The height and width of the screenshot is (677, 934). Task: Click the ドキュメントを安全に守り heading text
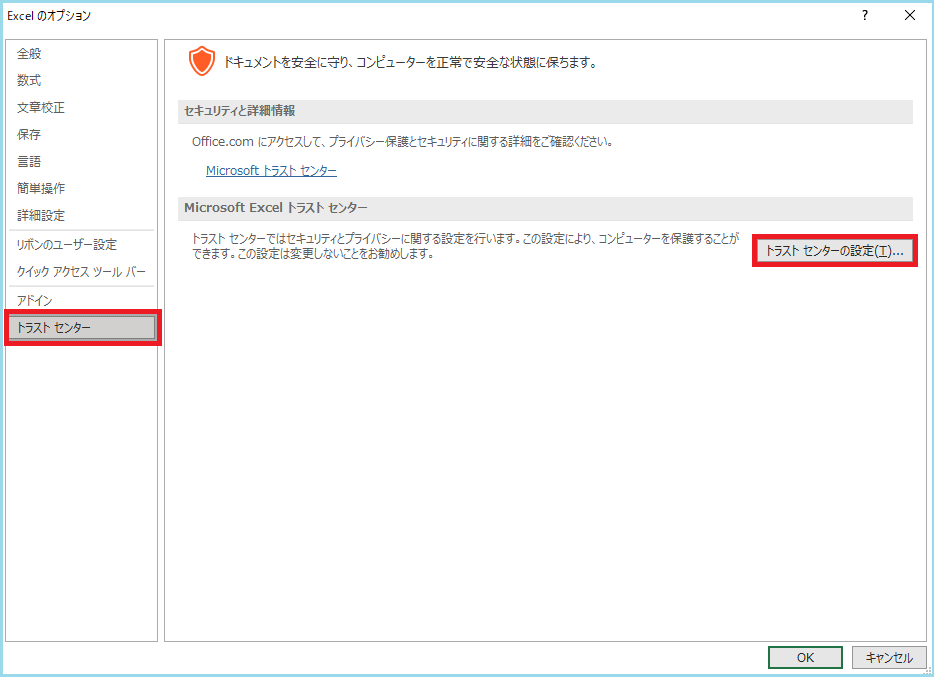[x=410, y=62]
